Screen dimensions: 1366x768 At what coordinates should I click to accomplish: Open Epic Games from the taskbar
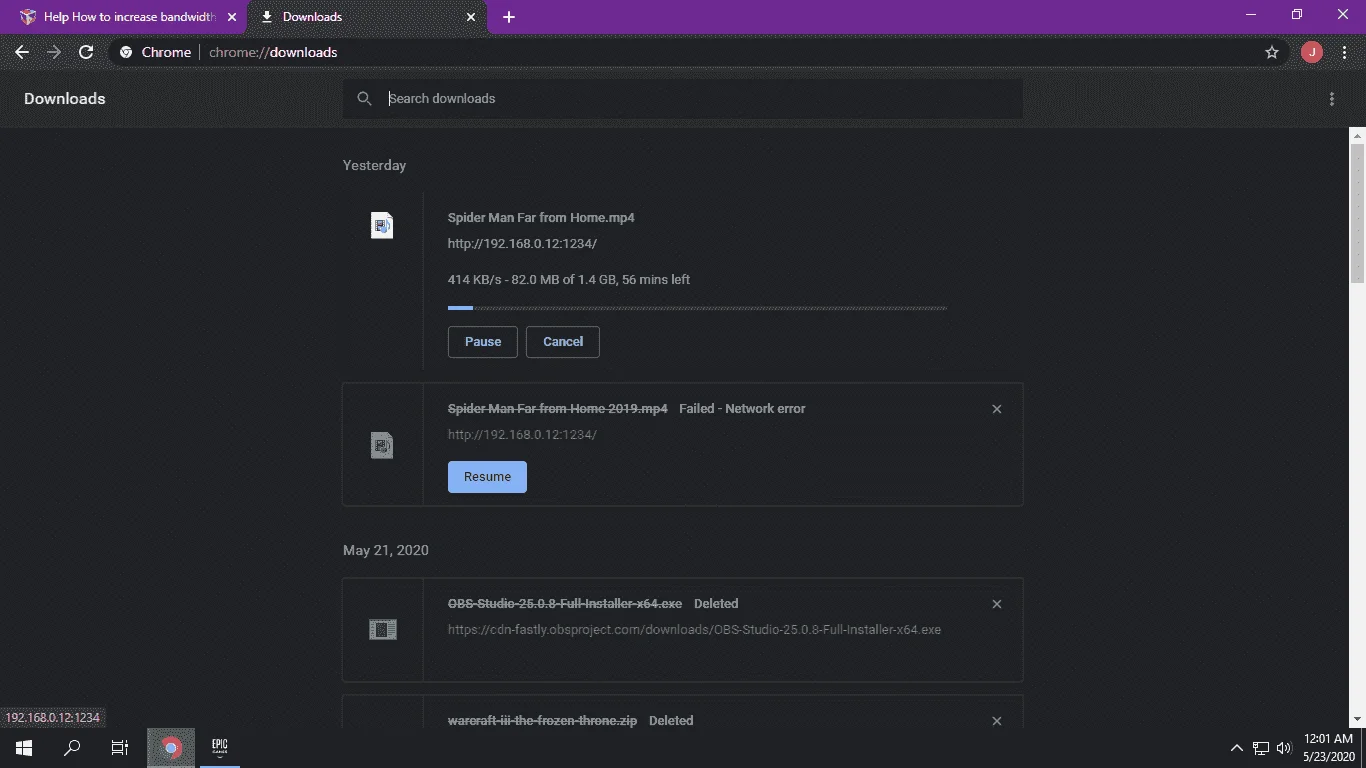pyautogui.click(x=220, y=747)
